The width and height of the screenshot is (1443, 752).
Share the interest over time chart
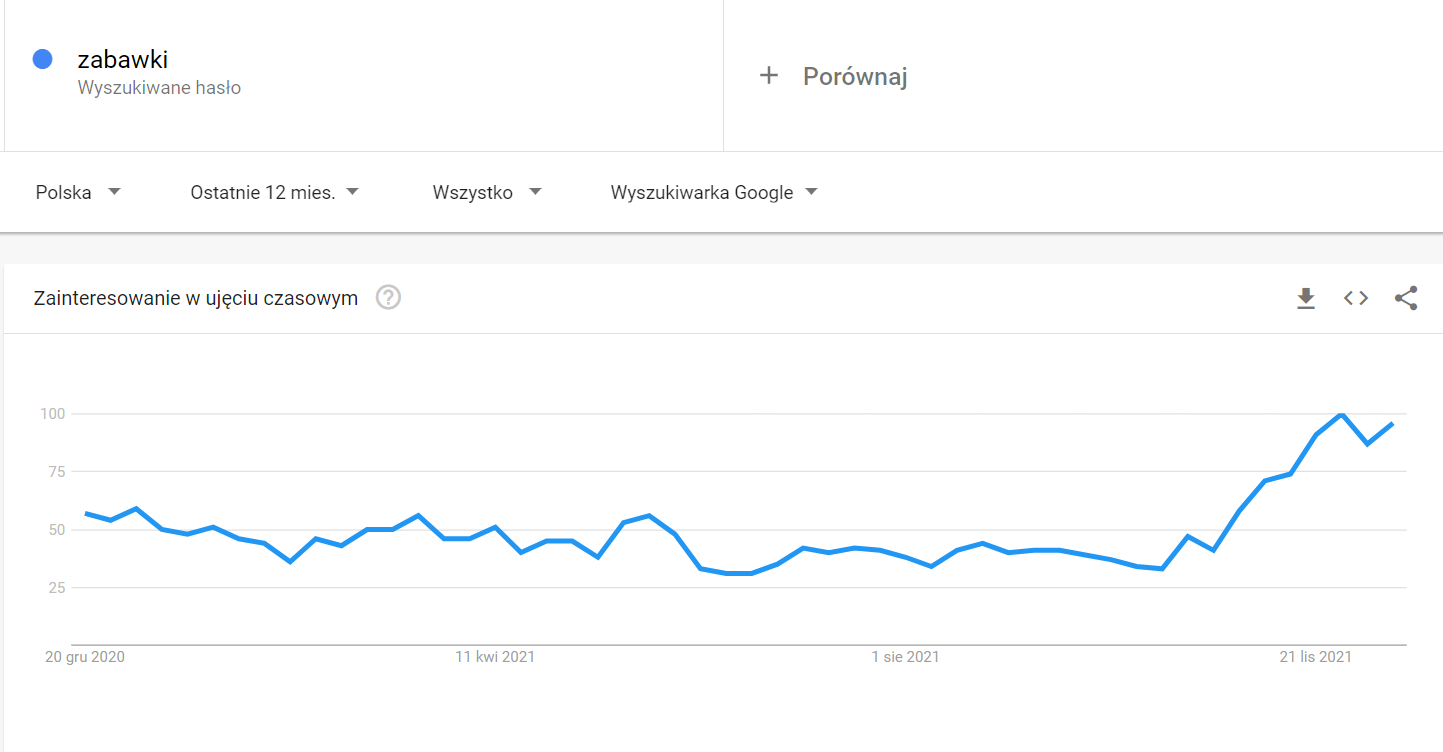coord(1406,298)
